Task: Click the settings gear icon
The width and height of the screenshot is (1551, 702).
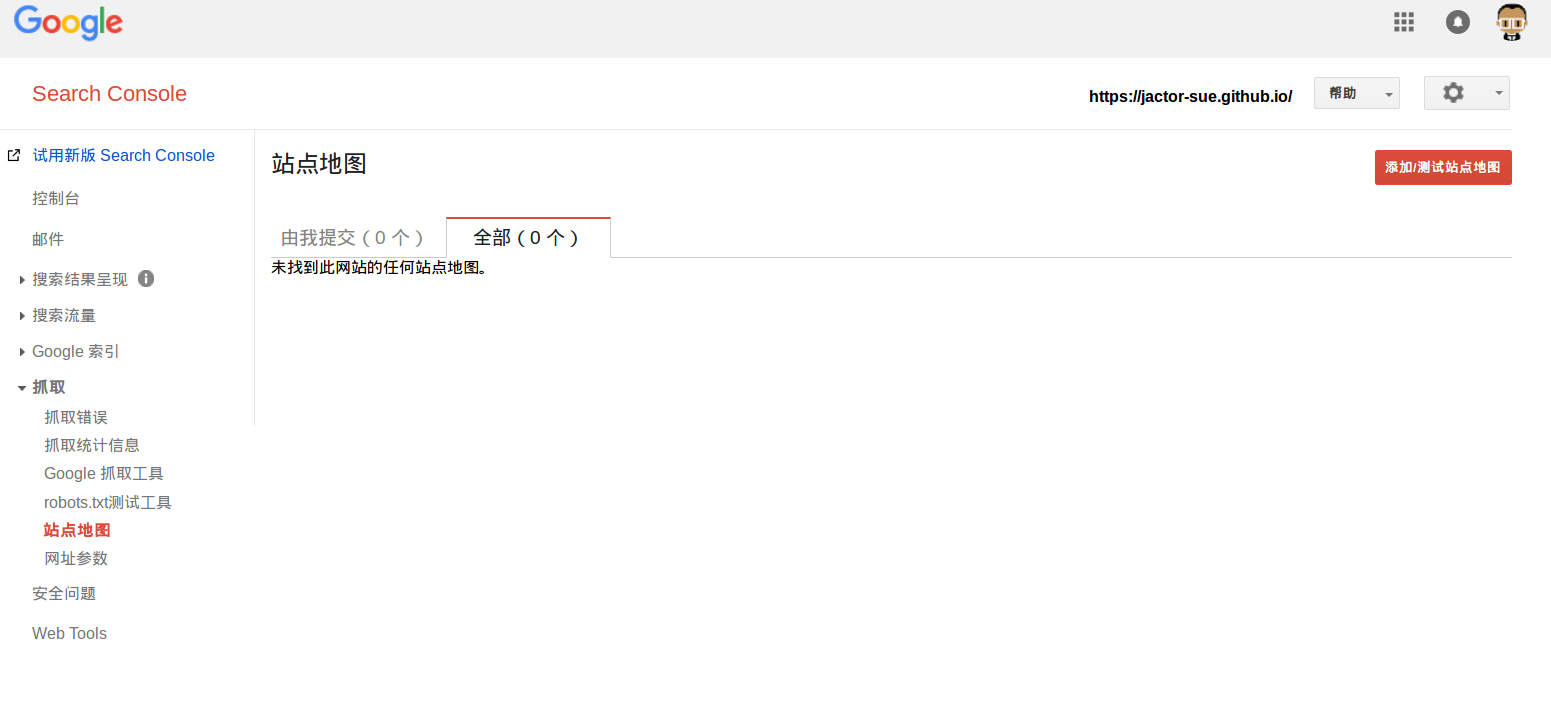Action: pyautogui.click(x=1453, y=93)
